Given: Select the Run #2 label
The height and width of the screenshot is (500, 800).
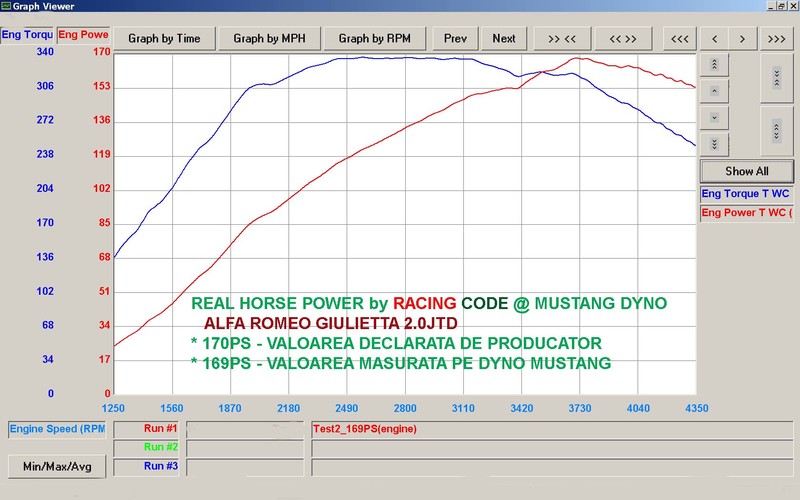Looking at the screenshot, I should pos(146,447).
